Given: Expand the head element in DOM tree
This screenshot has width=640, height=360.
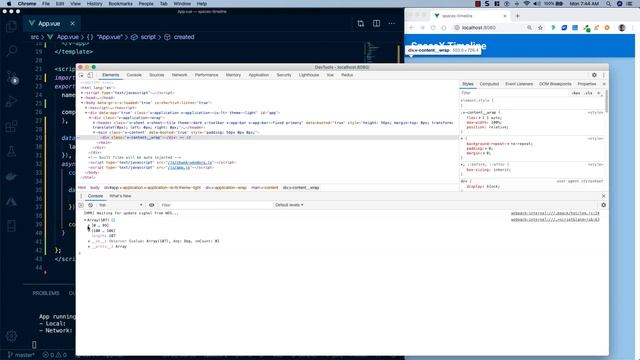Looking at the screenshot, I should point(82,98).
